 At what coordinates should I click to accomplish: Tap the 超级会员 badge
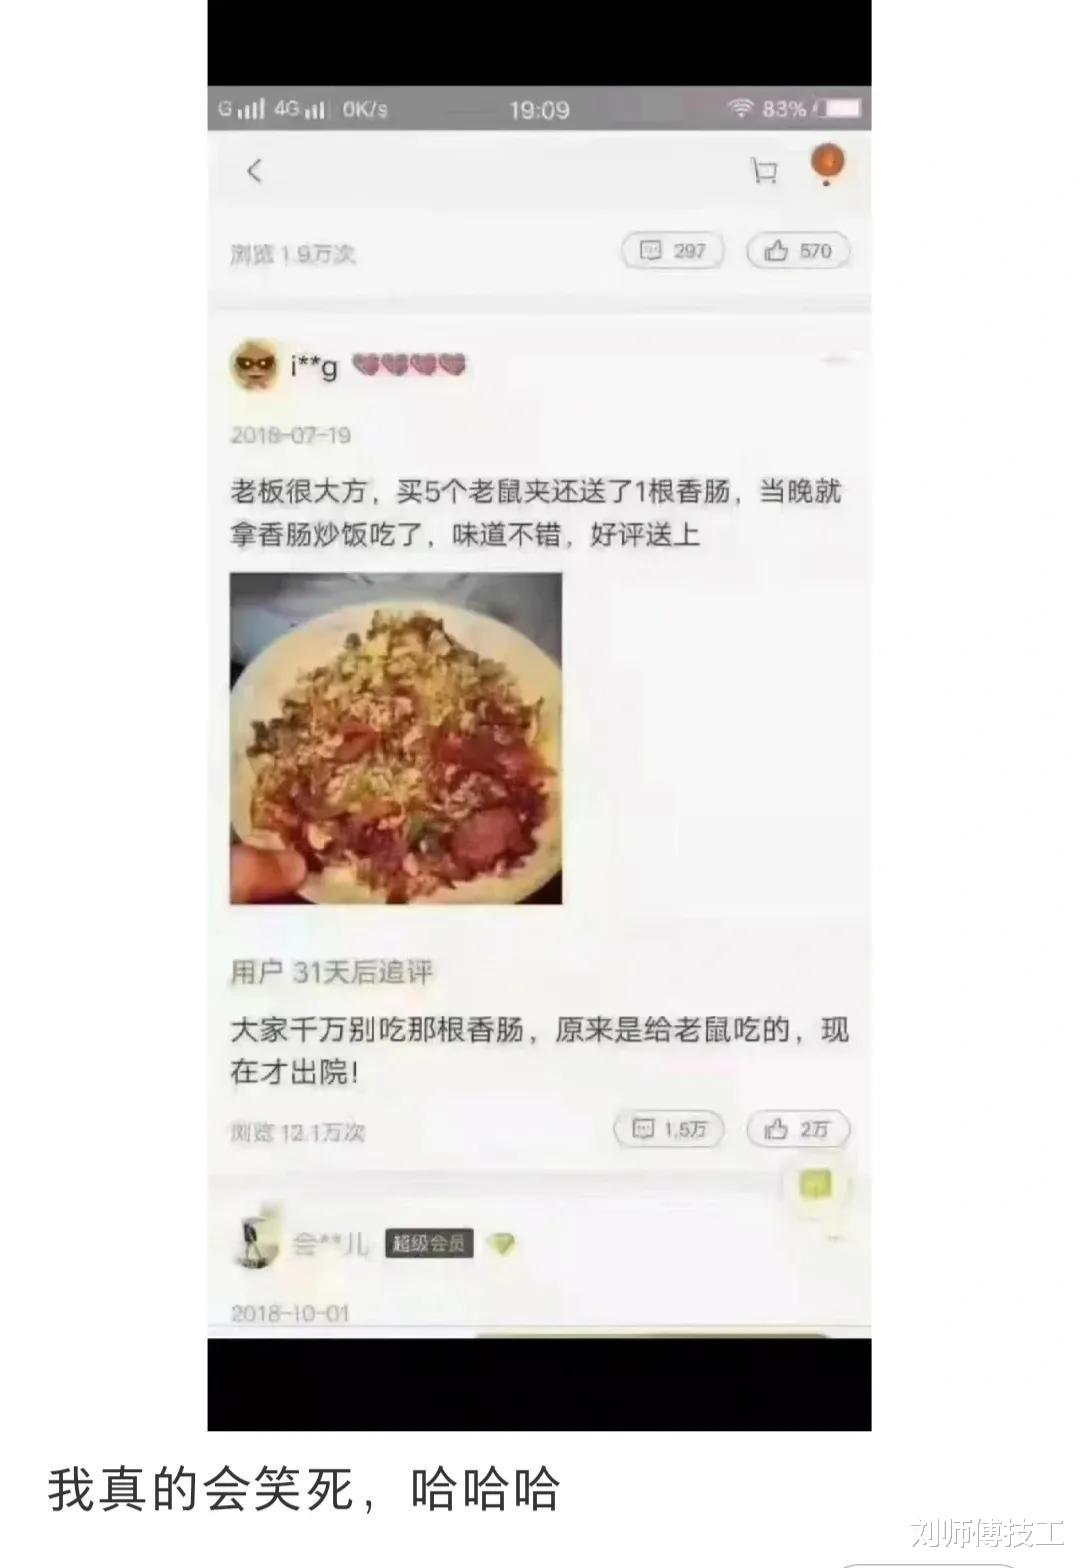click(x=429, y=1244)
